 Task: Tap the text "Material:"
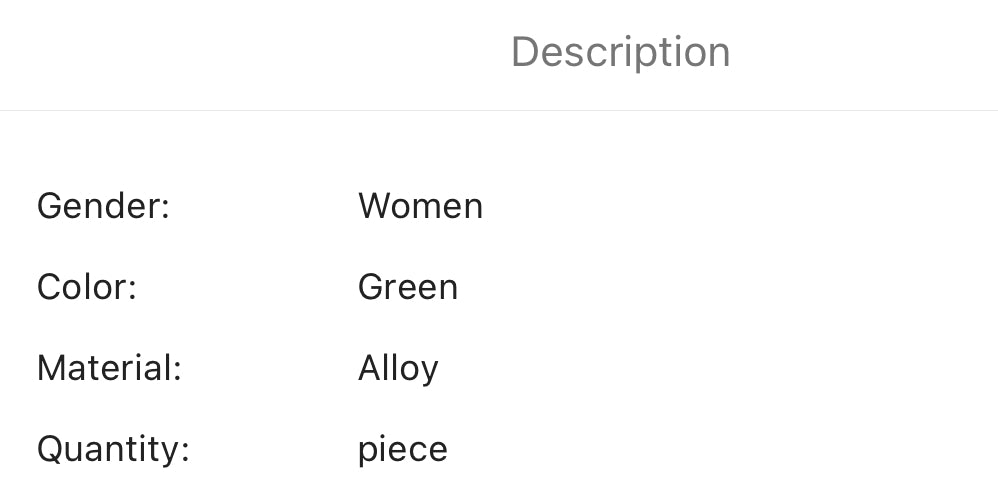pyautogui.click(x=109, y=368)
